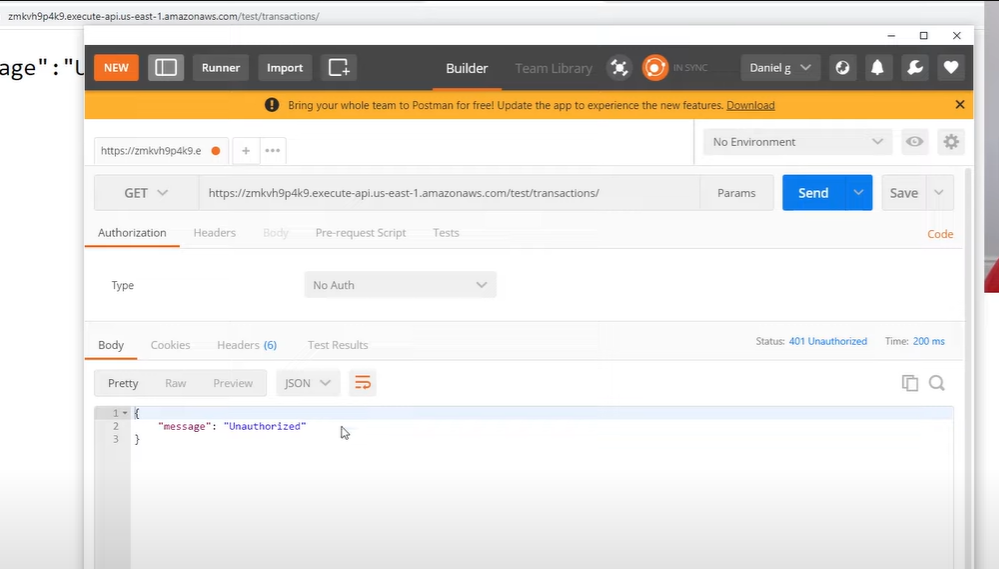
Task: Save the request
Action: click(x=904, y=192)
